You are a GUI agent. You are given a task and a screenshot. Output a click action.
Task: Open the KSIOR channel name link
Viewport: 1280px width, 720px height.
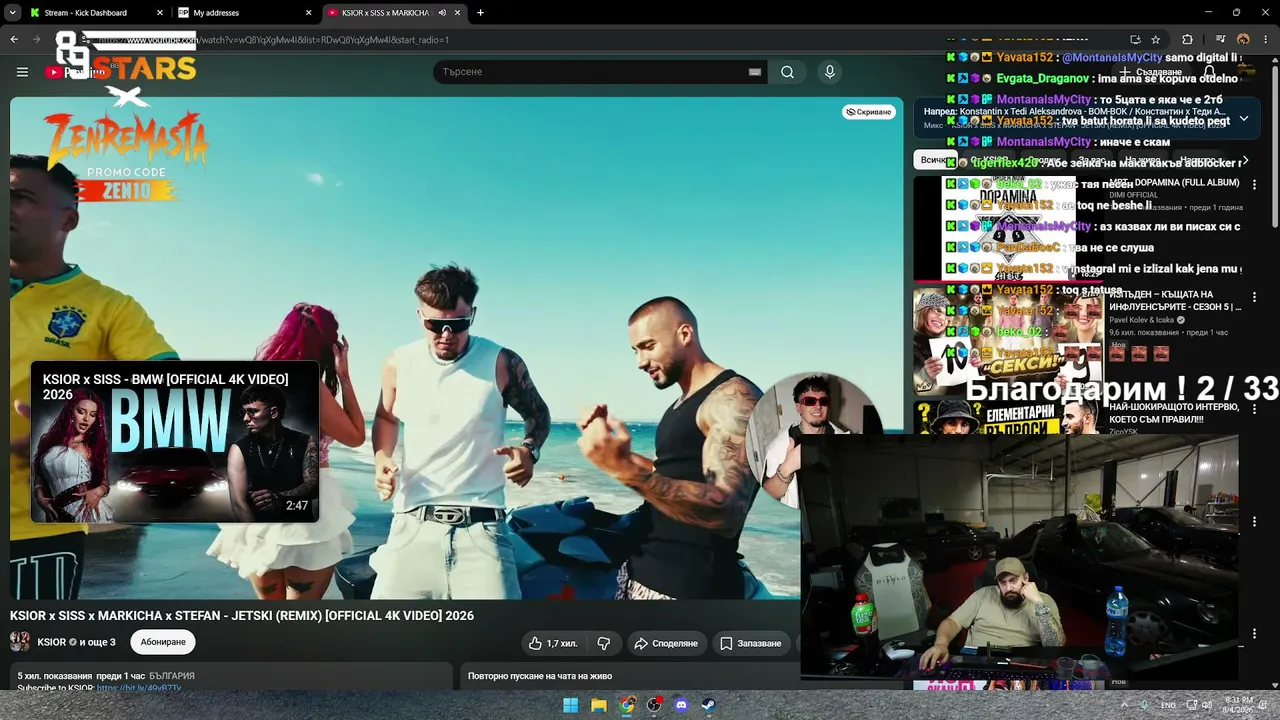(51, 642)
